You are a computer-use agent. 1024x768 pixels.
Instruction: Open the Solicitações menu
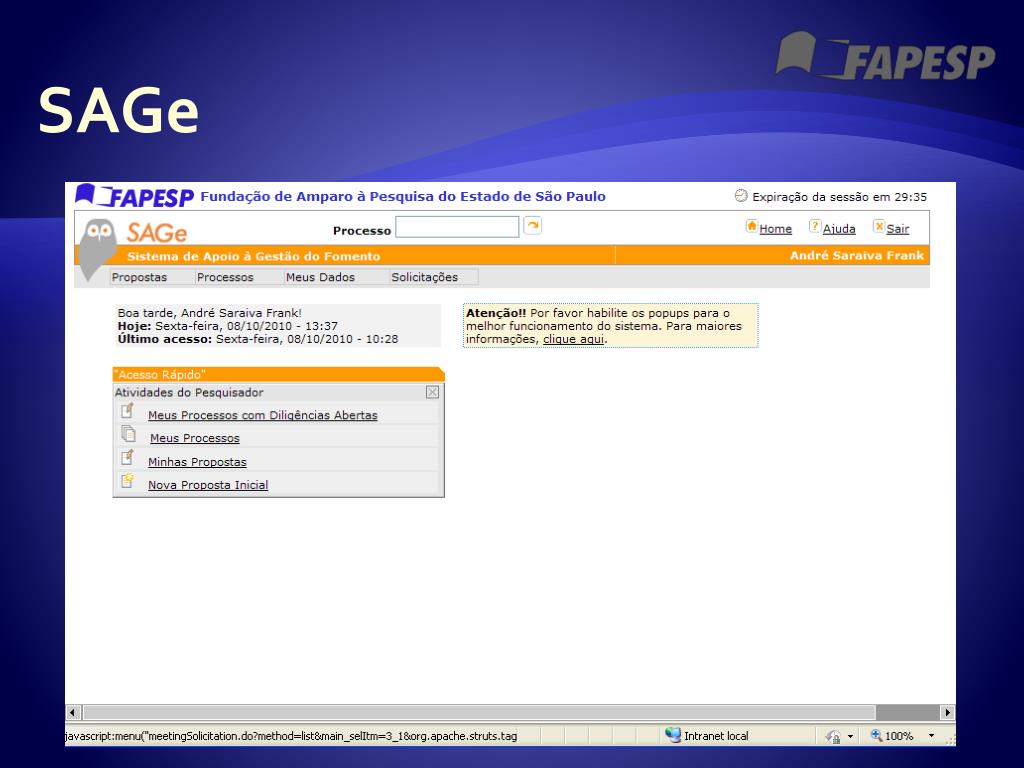click(x=424, y=277)
